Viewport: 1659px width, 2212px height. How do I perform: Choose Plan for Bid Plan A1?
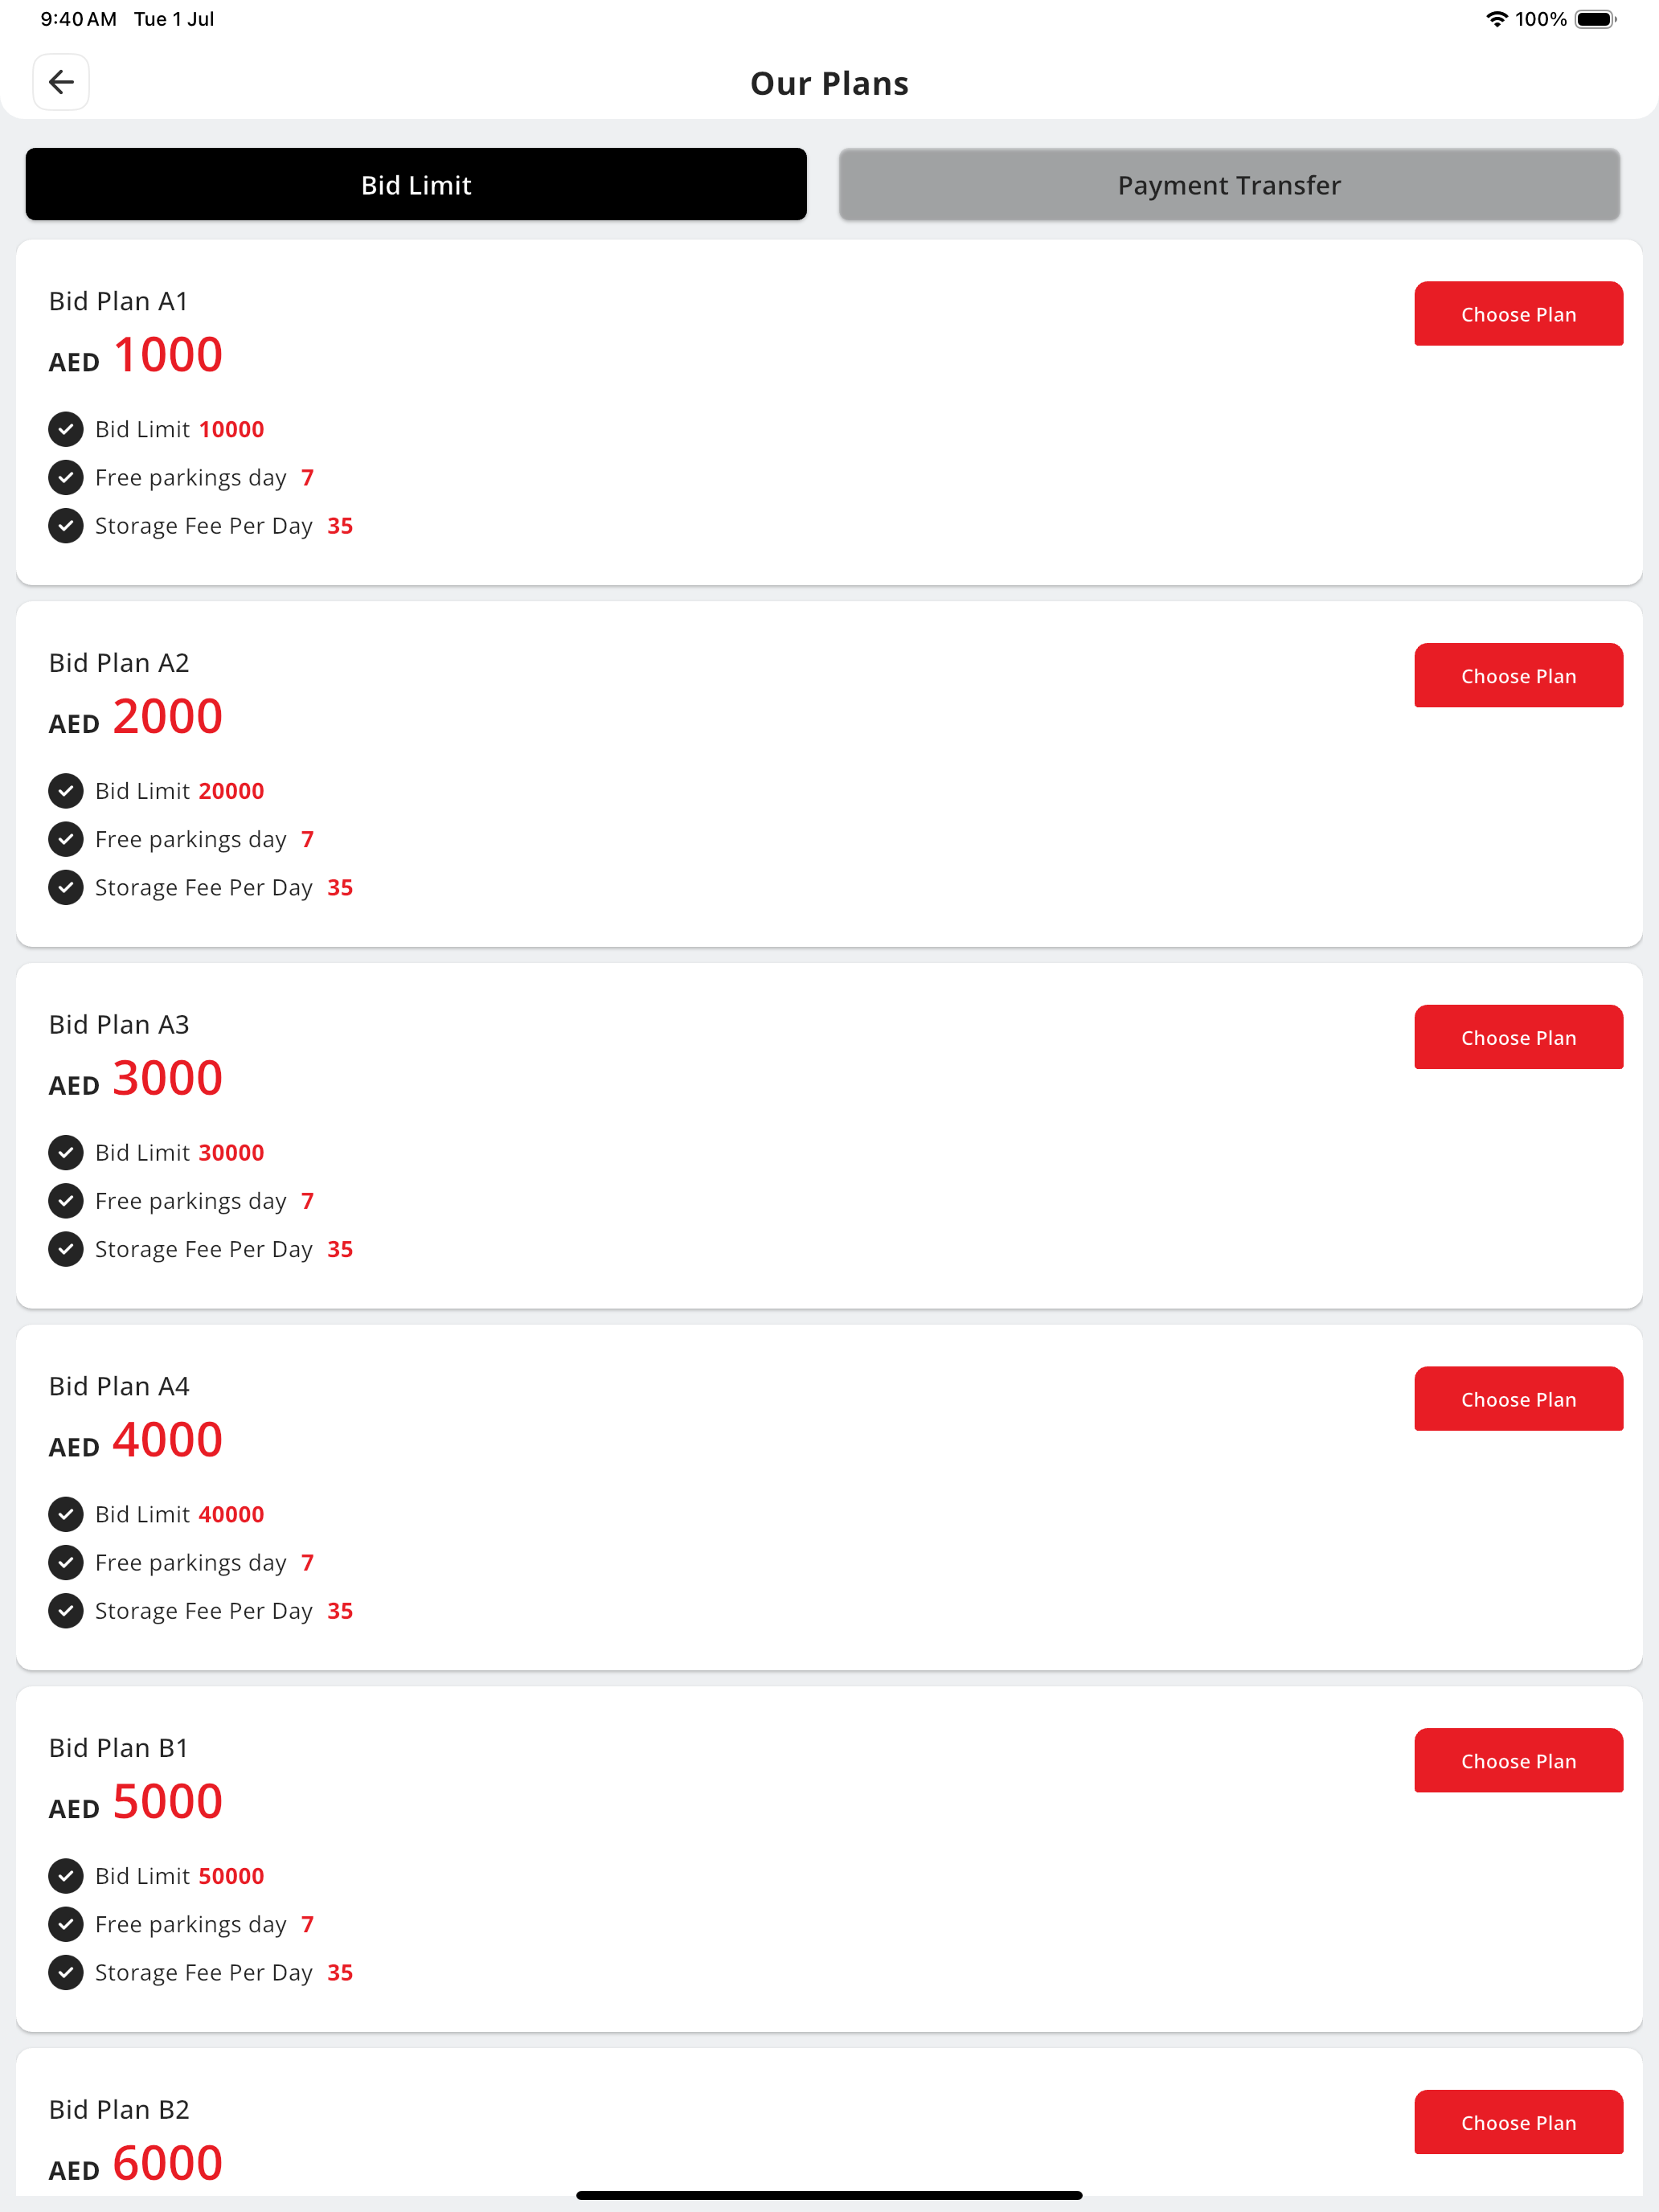tap(1518, 314)
